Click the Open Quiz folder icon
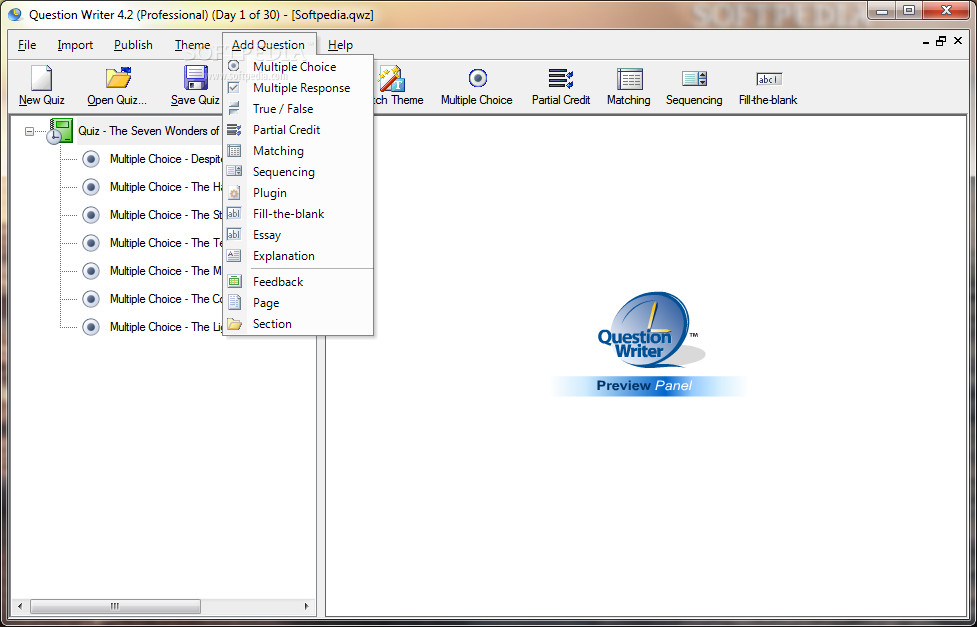977x627 pixels. pyautogui.click(x=118, y=78)
